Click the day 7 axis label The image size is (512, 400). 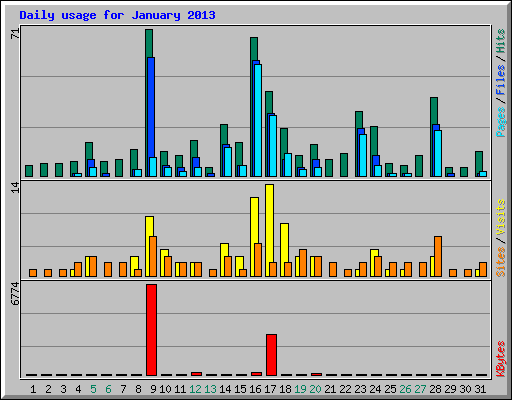click(123, 389)
